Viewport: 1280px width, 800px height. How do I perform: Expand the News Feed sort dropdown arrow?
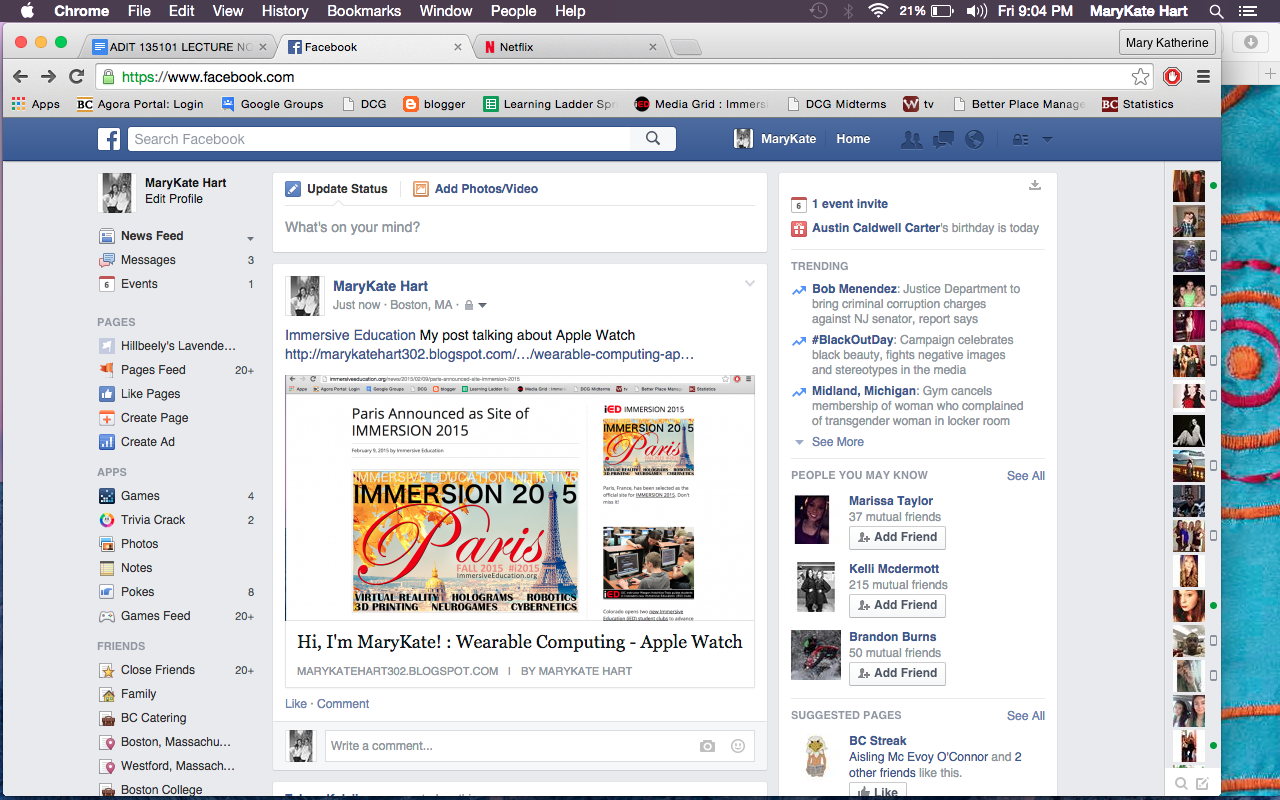click(x=250, y=238)
